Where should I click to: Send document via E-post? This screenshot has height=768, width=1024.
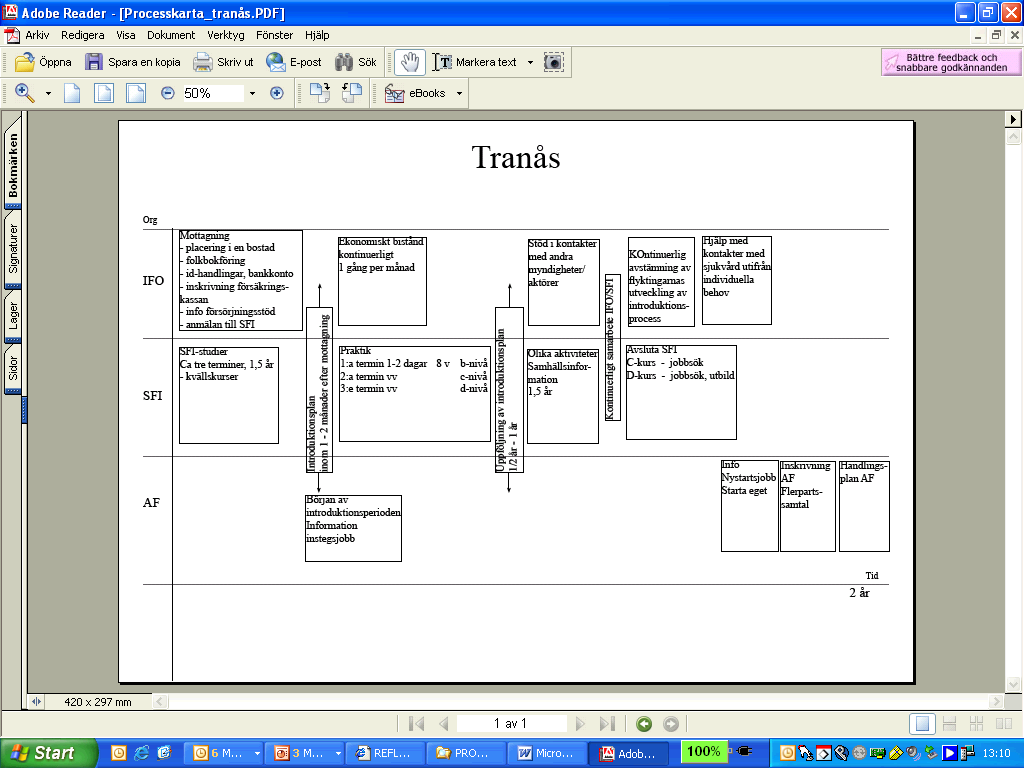294,62
